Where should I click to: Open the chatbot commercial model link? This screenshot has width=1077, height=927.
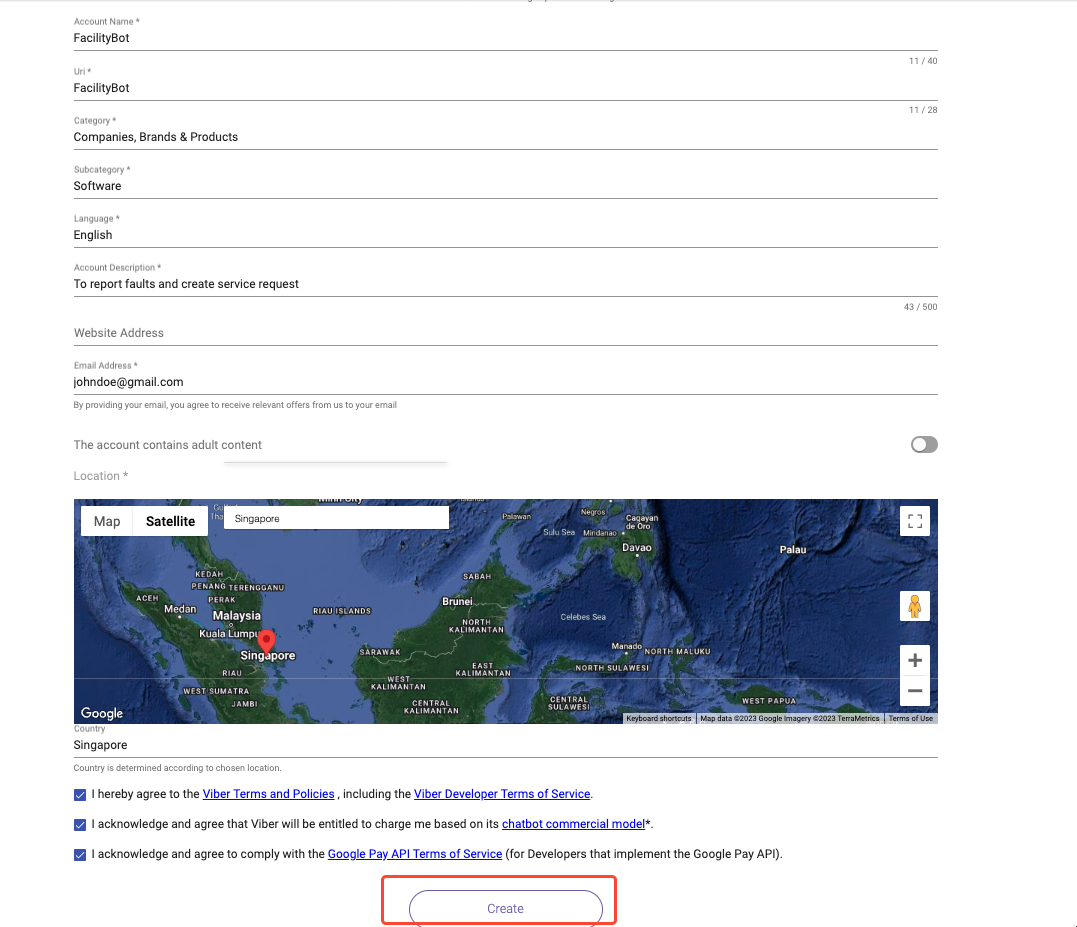(573, 824)
